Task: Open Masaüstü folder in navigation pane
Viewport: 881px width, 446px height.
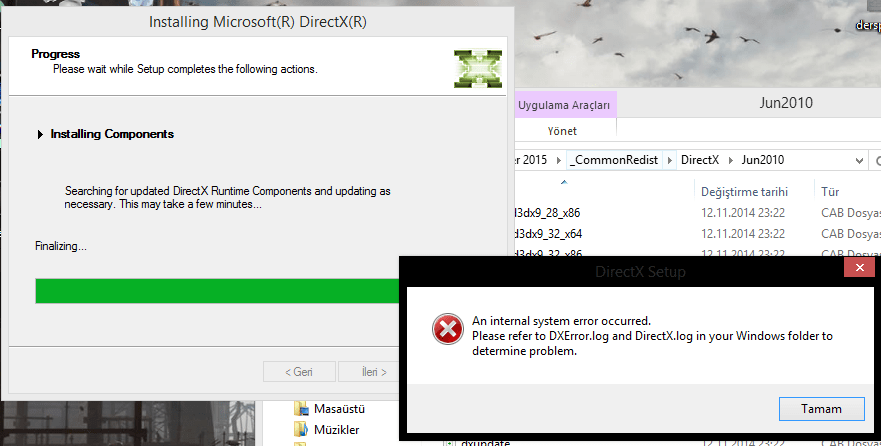Action: (339, 409)
